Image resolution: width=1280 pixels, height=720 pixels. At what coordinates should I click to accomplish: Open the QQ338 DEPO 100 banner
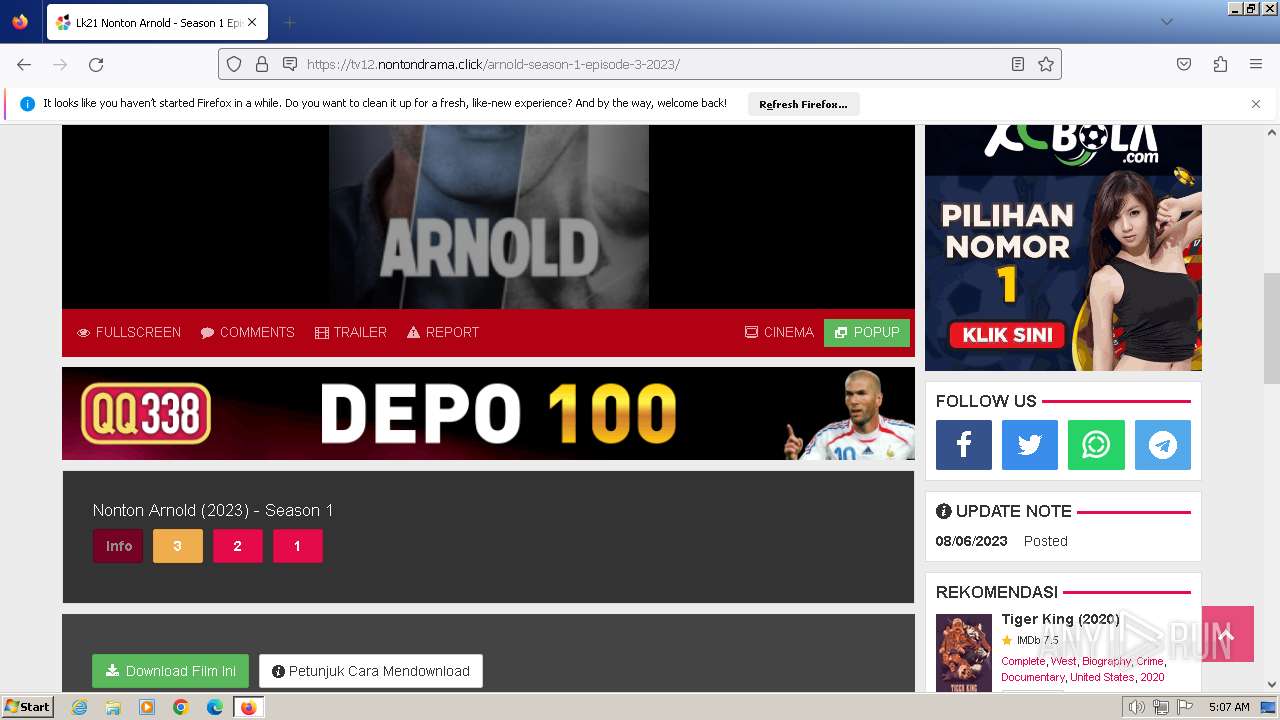pos(488,413)
